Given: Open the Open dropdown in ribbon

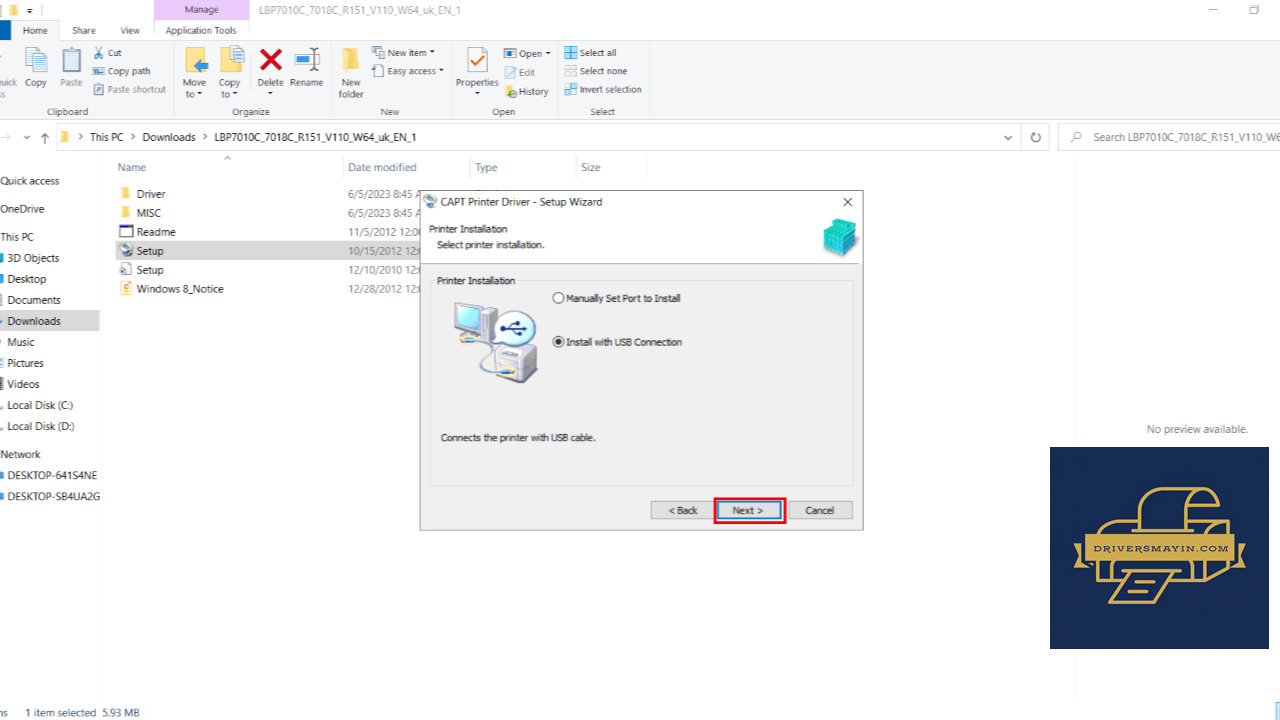Looking at the screenshot, I should point(527,53).
